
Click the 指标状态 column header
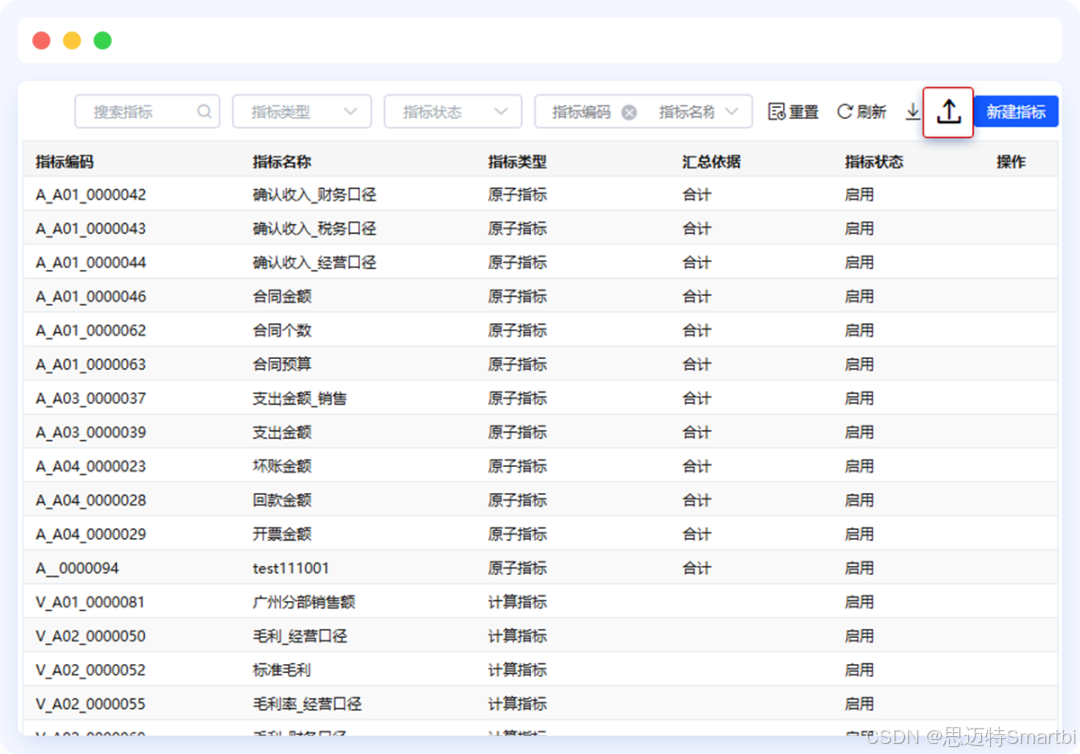(874, 162)
